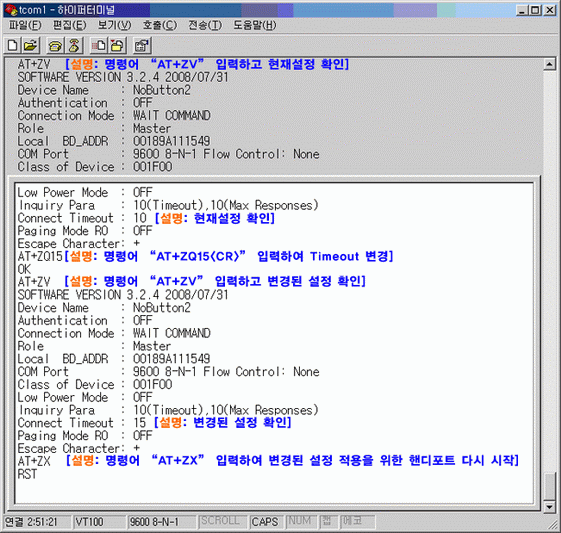Click the Properties toolbar icon
The width and height of the screenshot is (561, 533).
[x=142, y=45]
